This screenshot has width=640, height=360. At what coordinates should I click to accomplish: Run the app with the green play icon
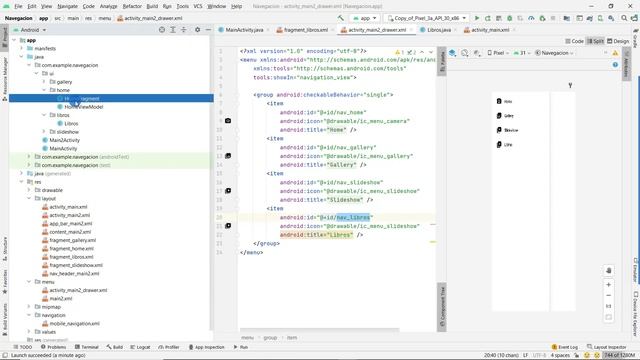476,18
